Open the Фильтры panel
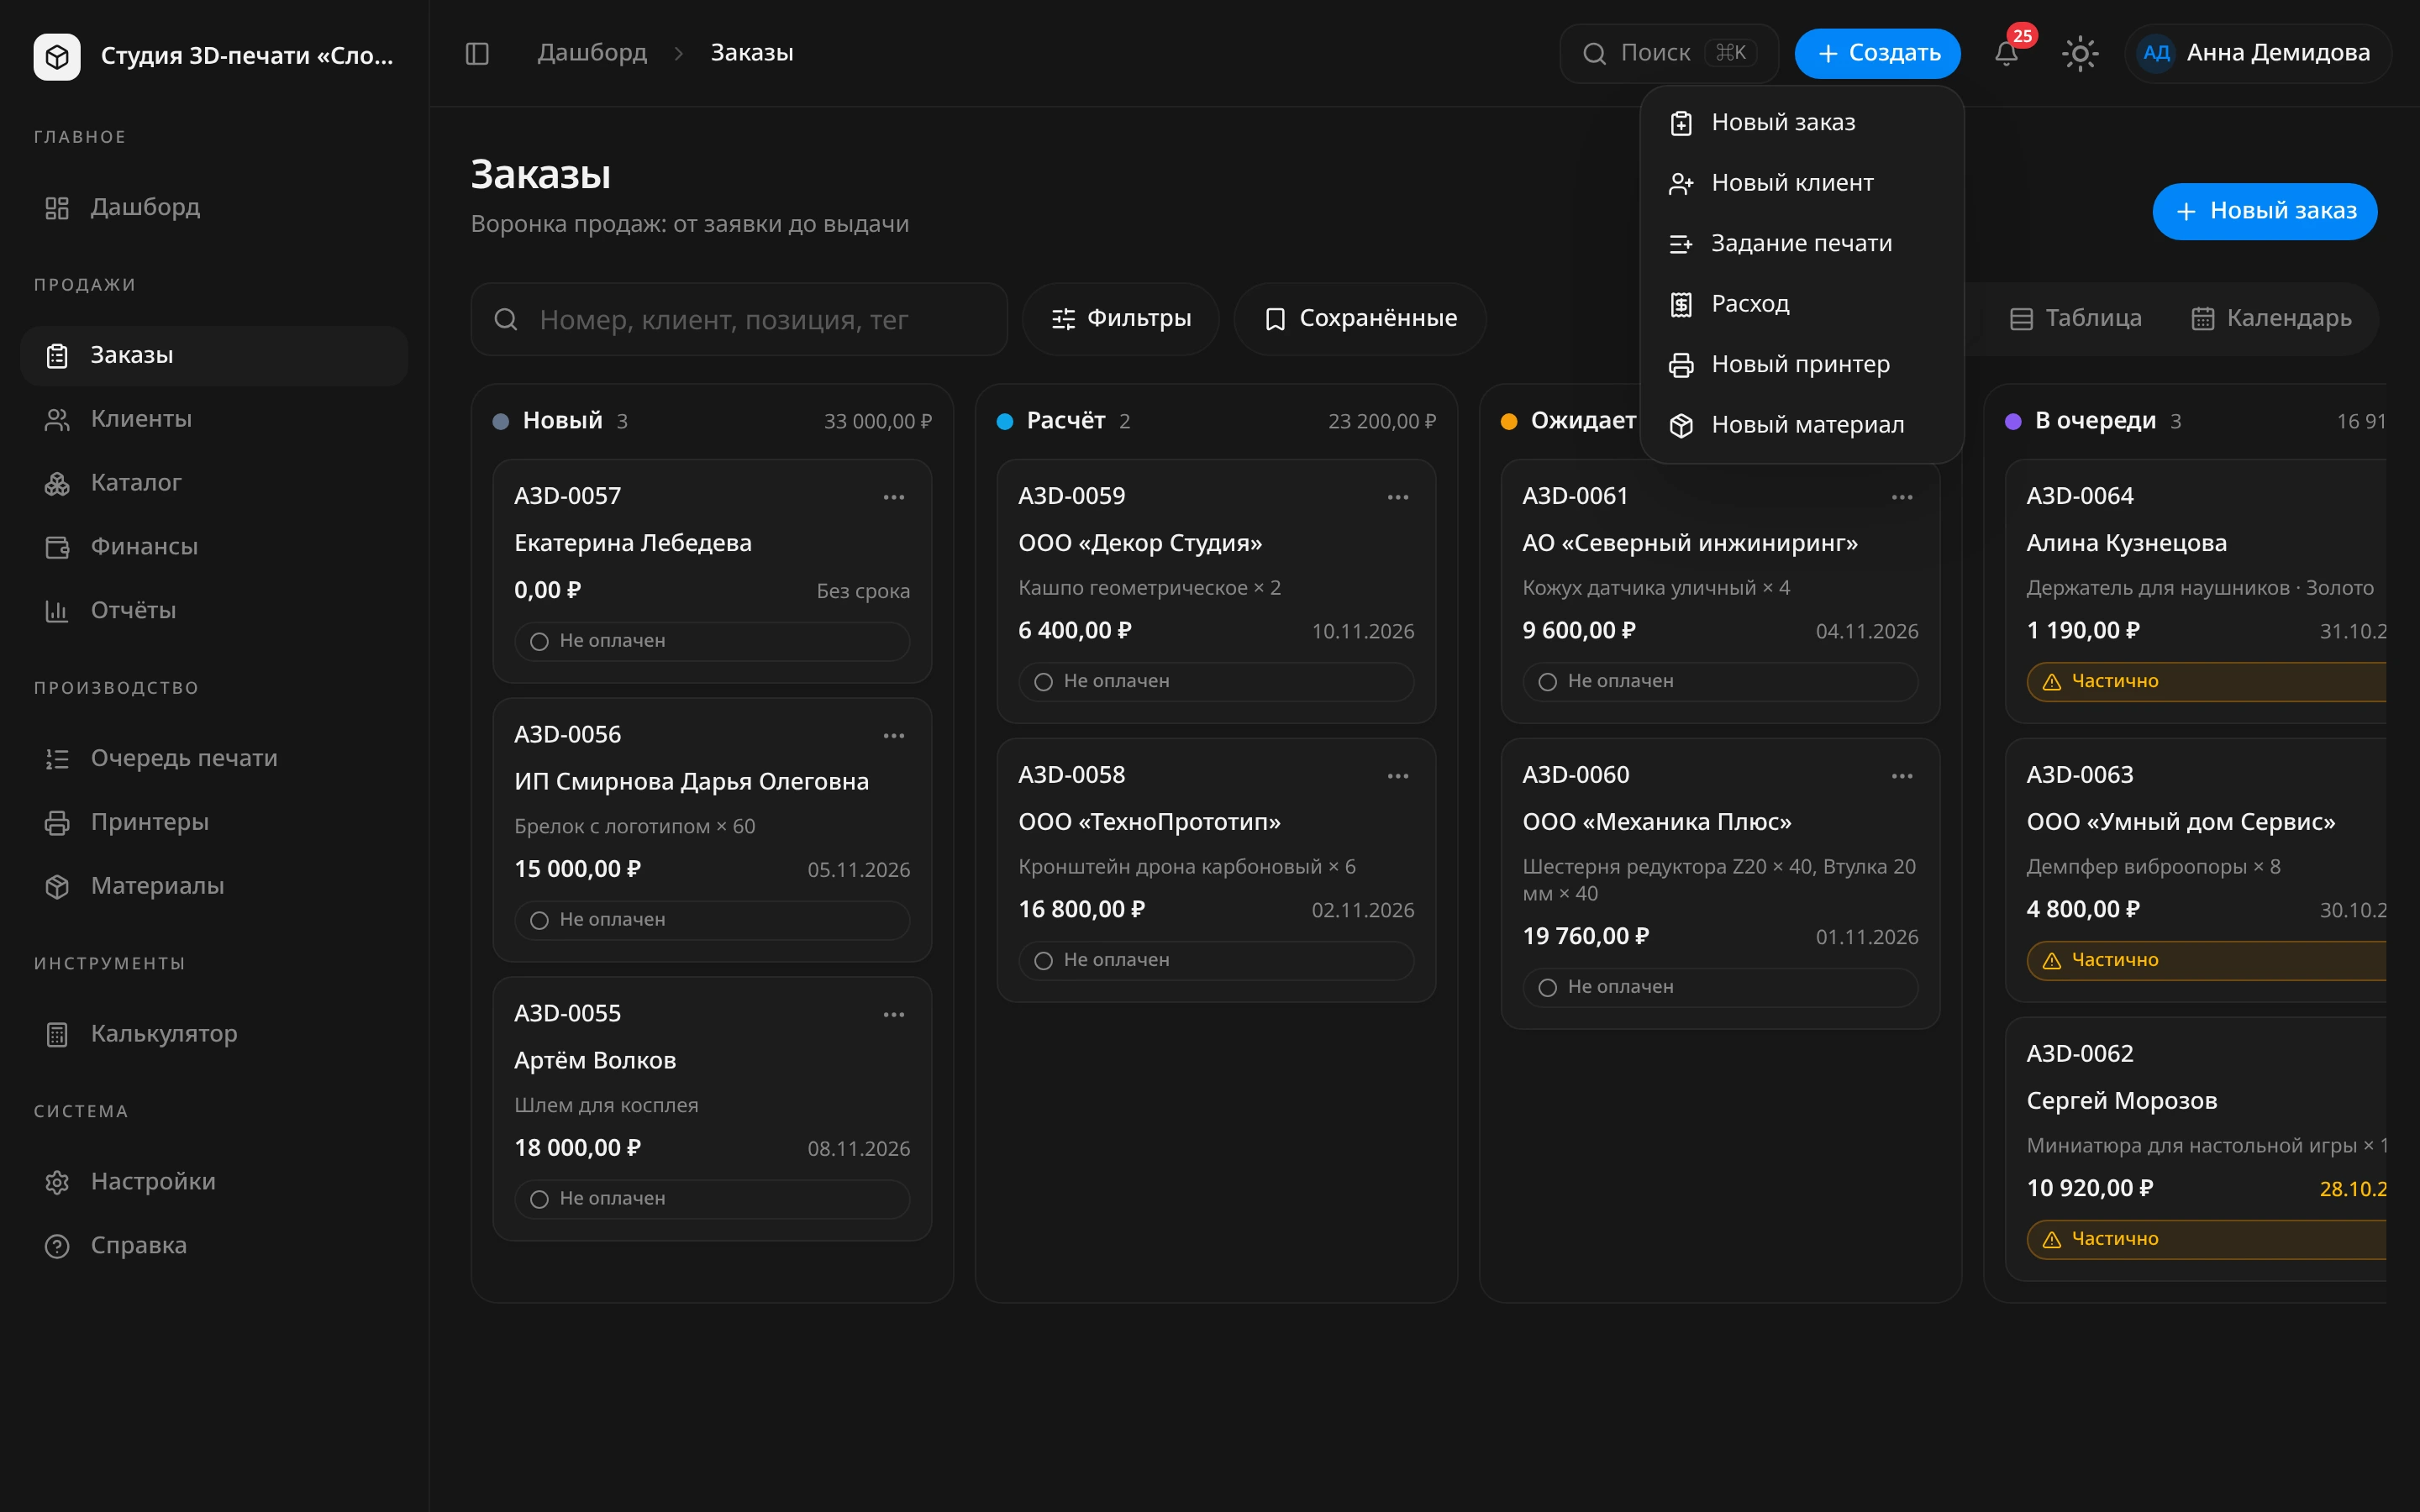The image size is (2420, 1512). pyautogui.click(x=1120, y=319)
